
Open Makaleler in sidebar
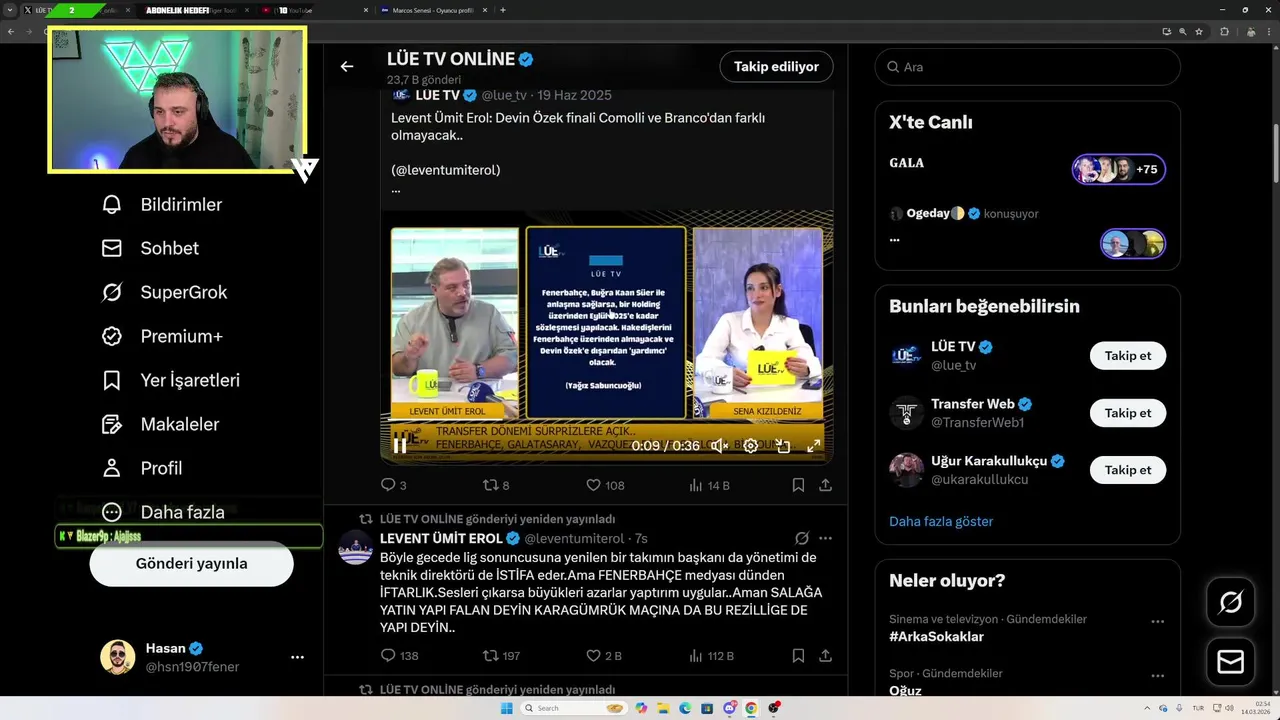[160, 425]
